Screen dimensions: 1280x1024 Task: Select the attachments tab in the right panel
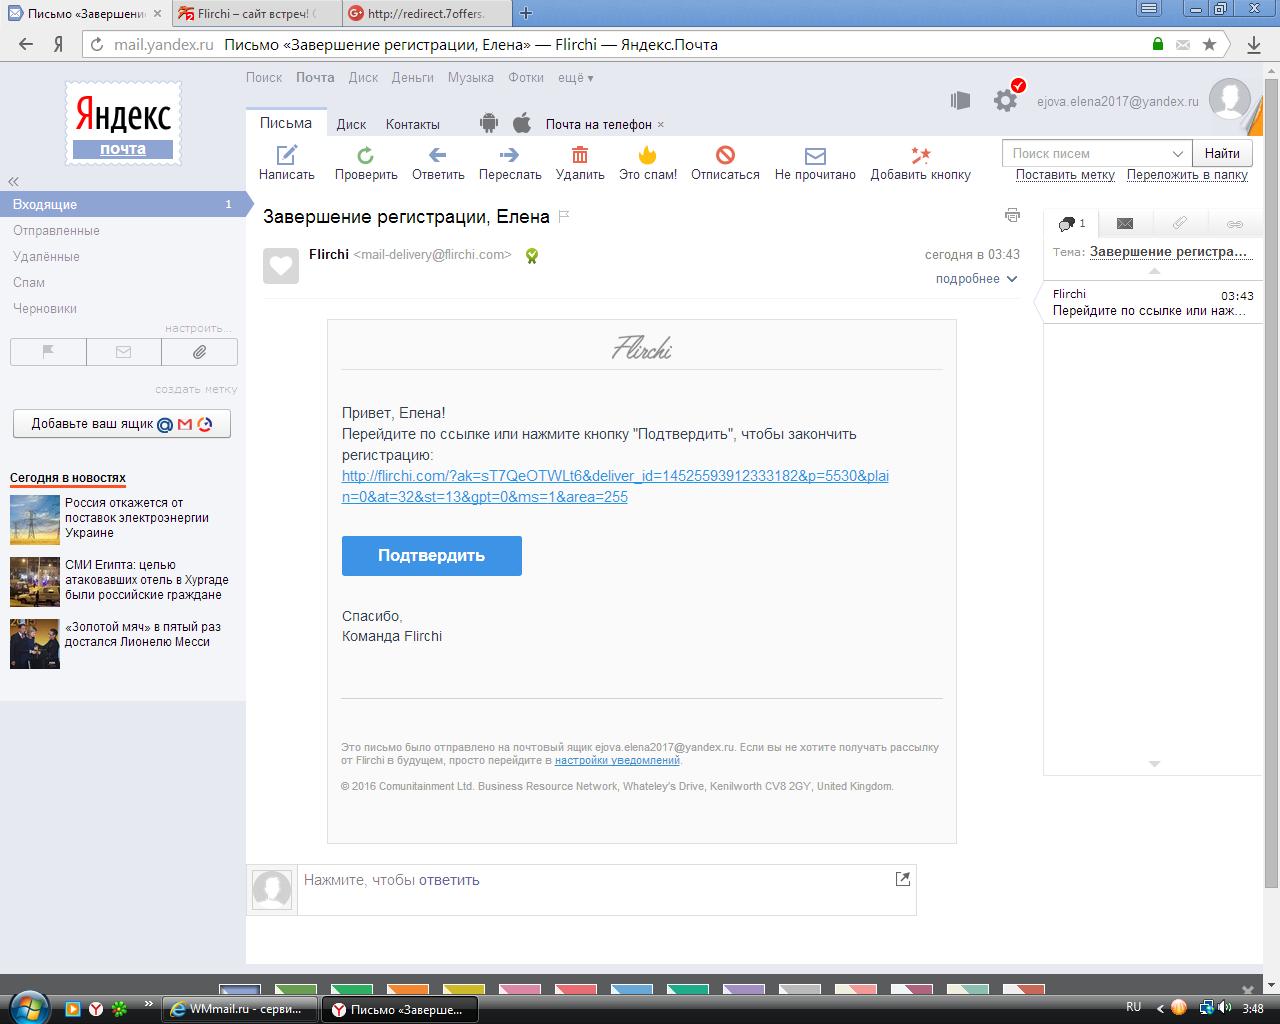1180,224
